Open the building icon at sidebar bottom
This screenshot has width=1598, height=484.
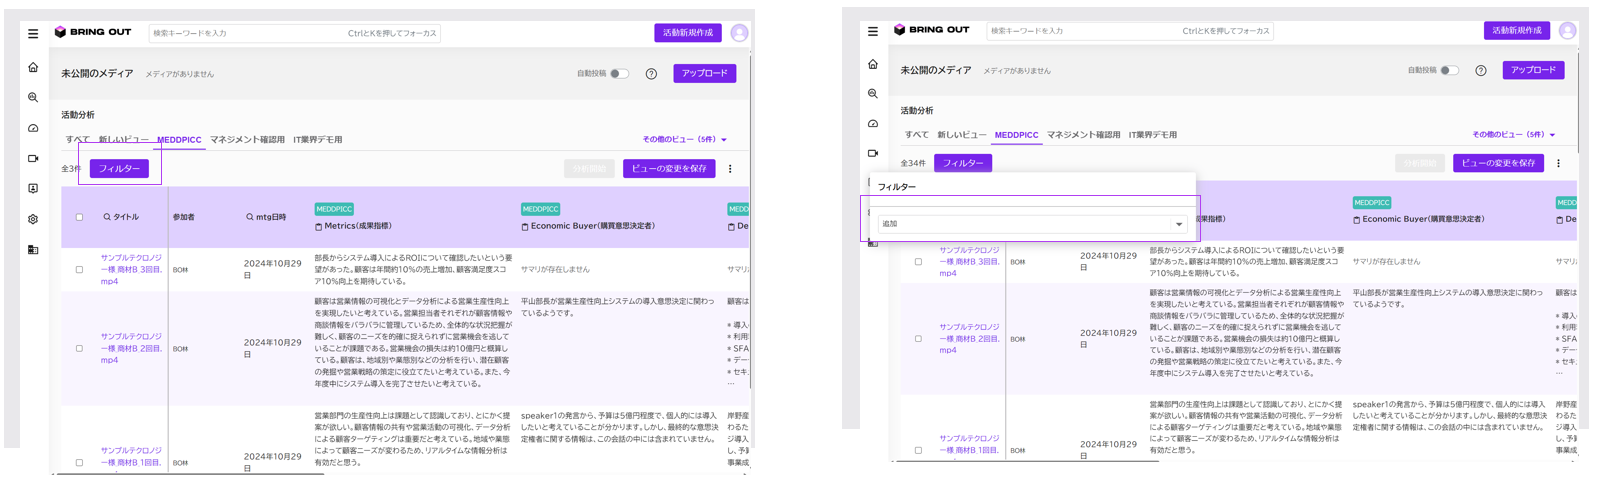33,250
